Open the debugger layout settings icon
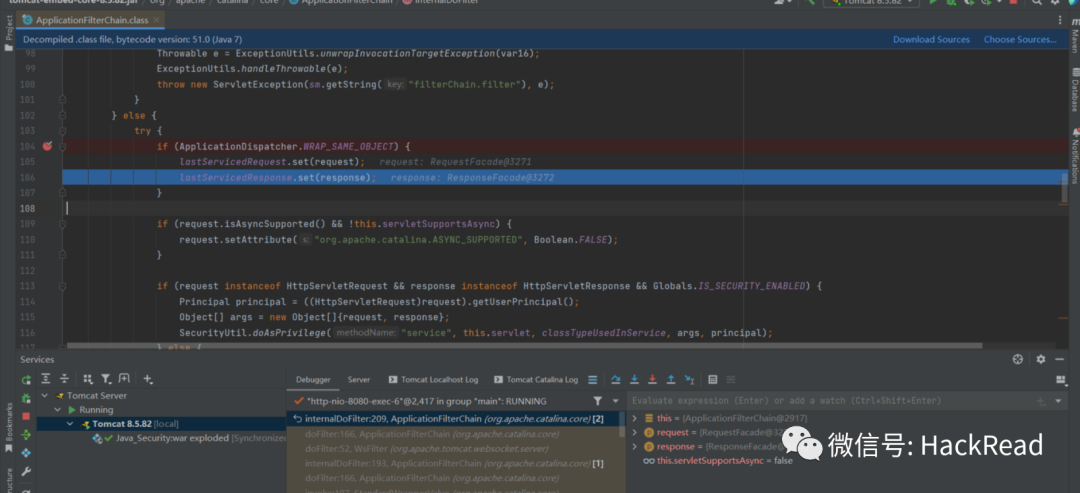The image size is (1080, 493). [1061, 379]
